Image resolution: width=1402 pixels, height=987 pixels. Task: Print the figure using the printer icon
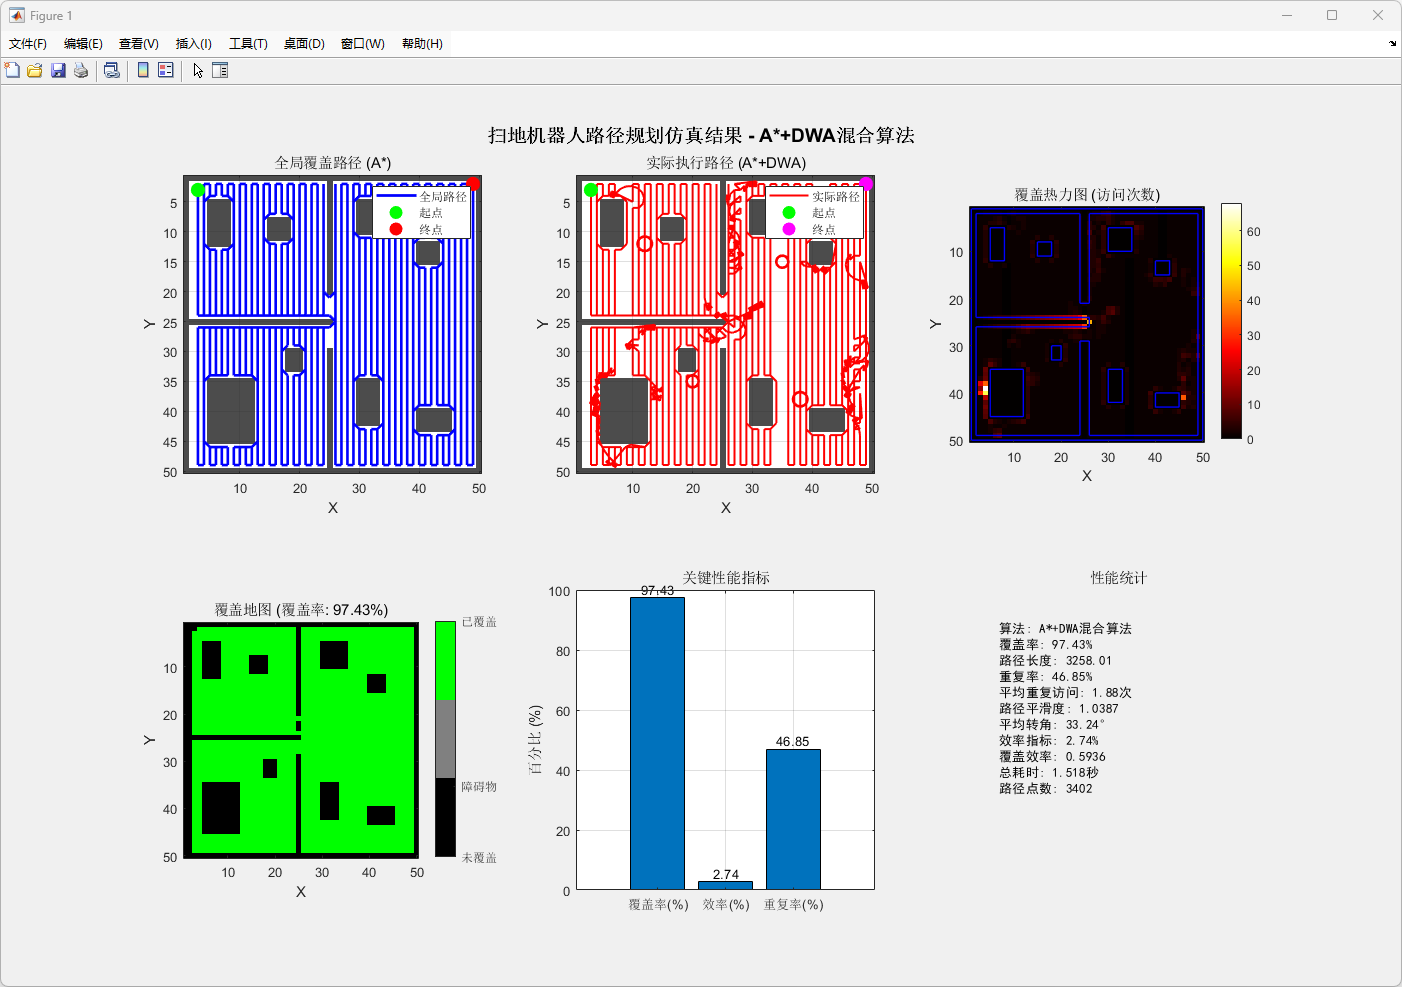coord(81,70)
